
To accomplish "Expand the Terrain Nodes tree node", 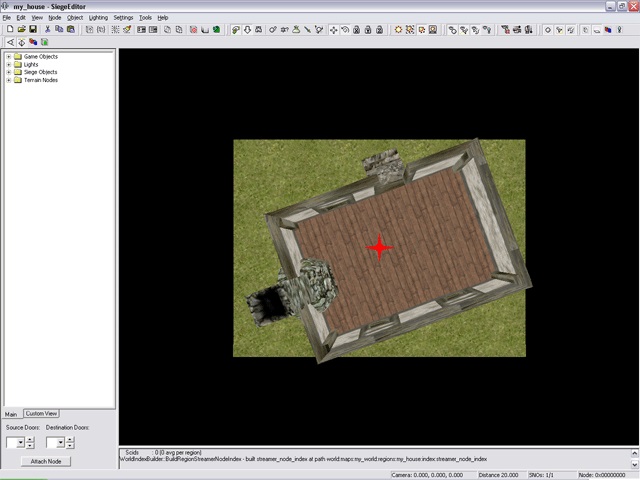I will (8, 80).
